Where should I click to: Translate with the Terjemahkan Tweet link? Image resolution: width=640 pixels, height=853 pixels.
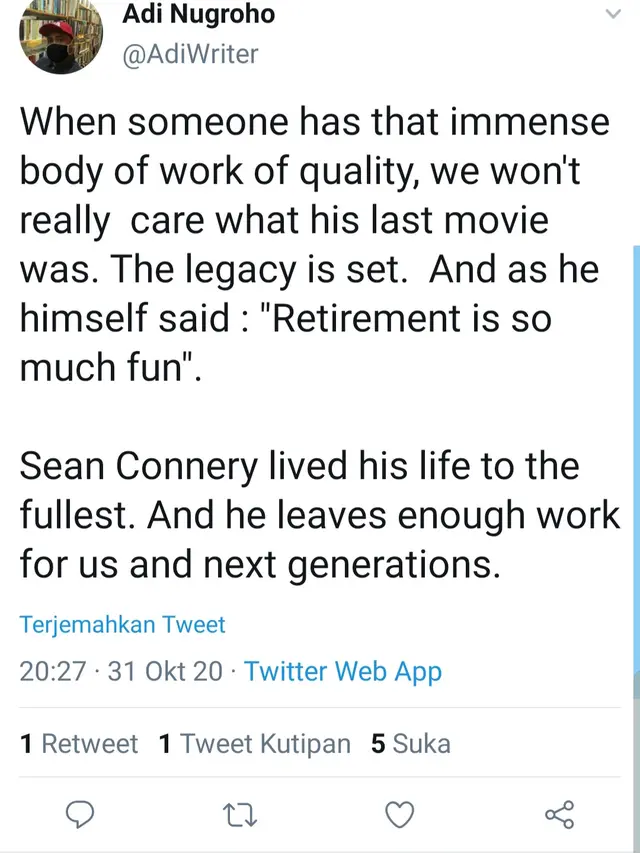click(122, 625)
